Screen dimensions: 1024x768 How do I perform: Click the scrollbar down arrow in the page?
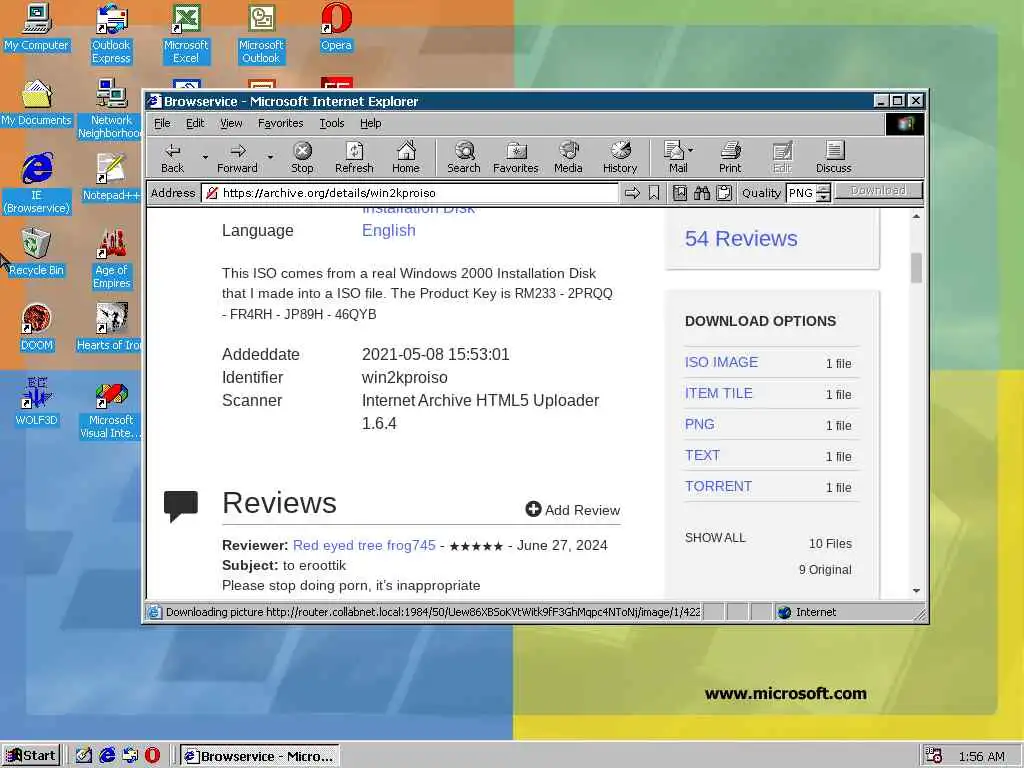point(916,590)
